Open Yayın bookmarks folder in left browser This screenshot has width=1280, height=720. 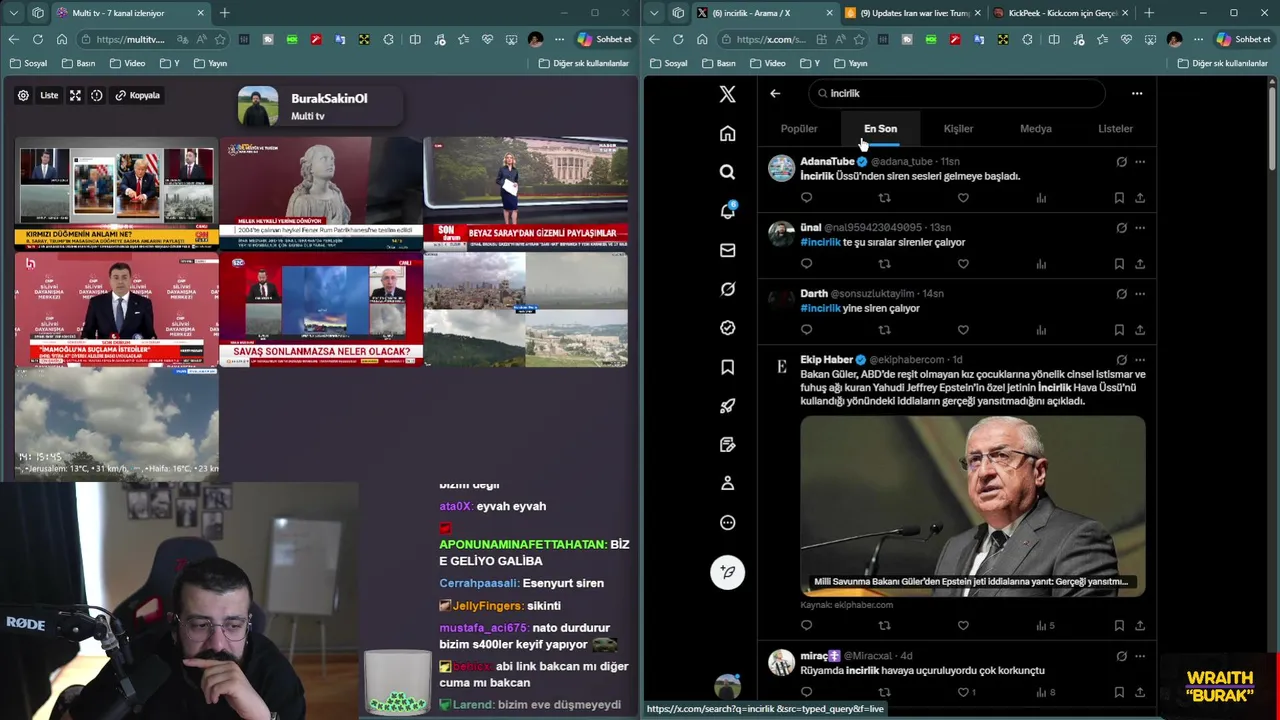210,63
